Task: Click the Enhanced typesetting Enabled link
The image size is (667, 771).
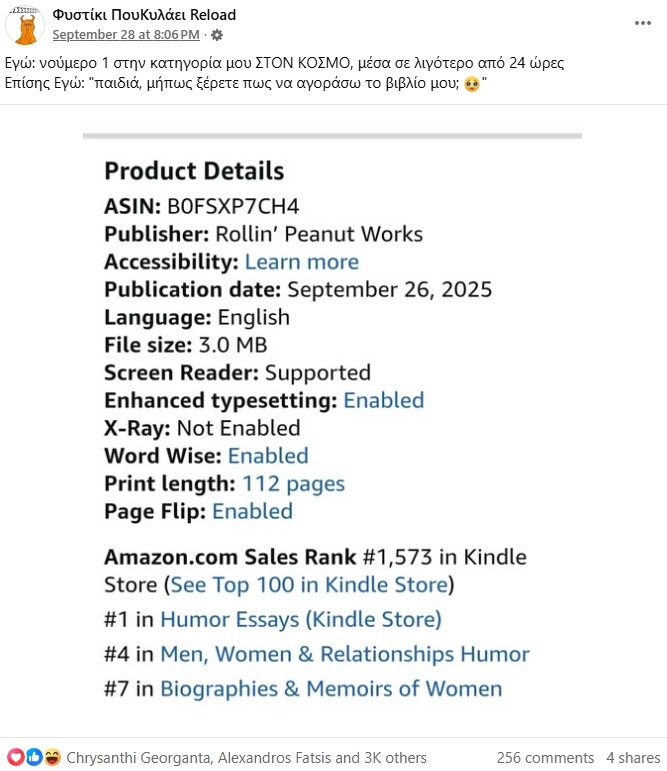Action: click(x=383, y=400)
